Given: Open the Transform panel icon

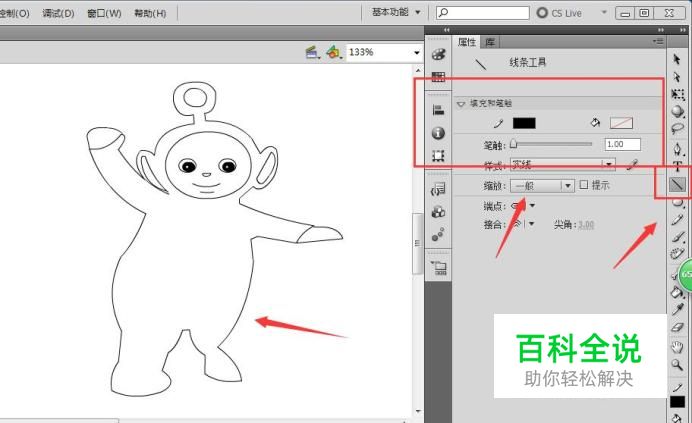Looking at the screenshot, I should 438,155.
